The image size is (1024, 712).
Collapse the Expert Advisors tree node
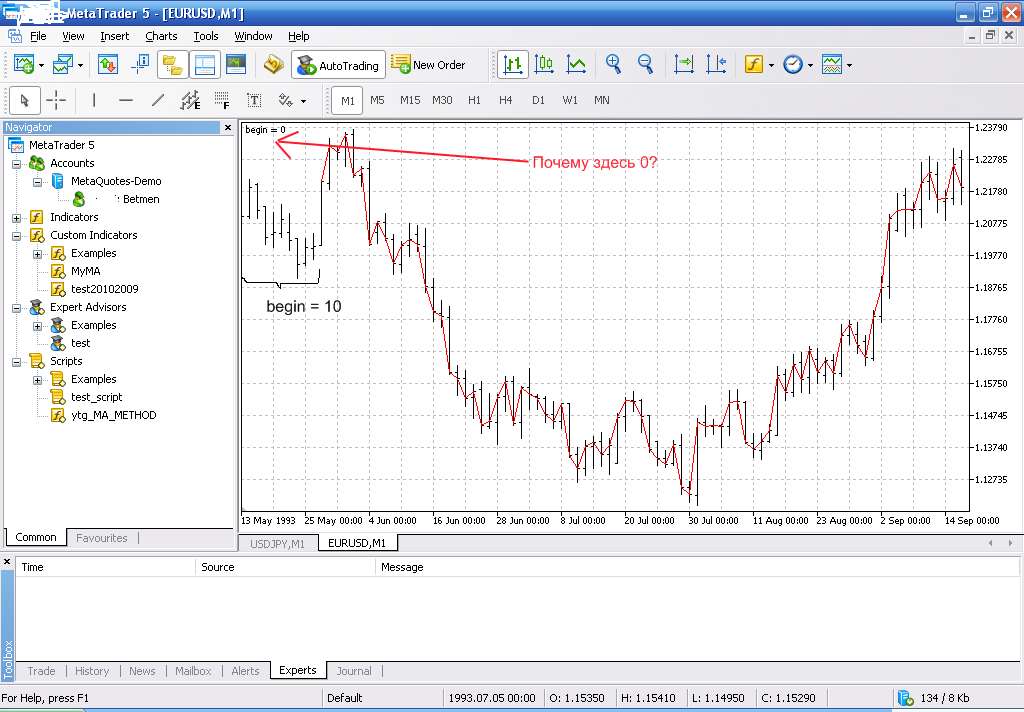[x=16, y=308]
